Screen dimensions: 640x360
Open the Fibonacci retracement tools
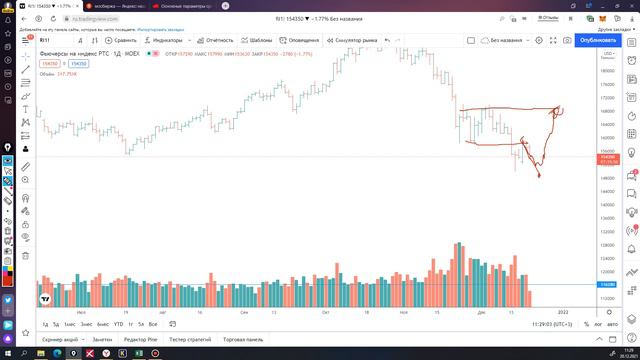(25, 83)
